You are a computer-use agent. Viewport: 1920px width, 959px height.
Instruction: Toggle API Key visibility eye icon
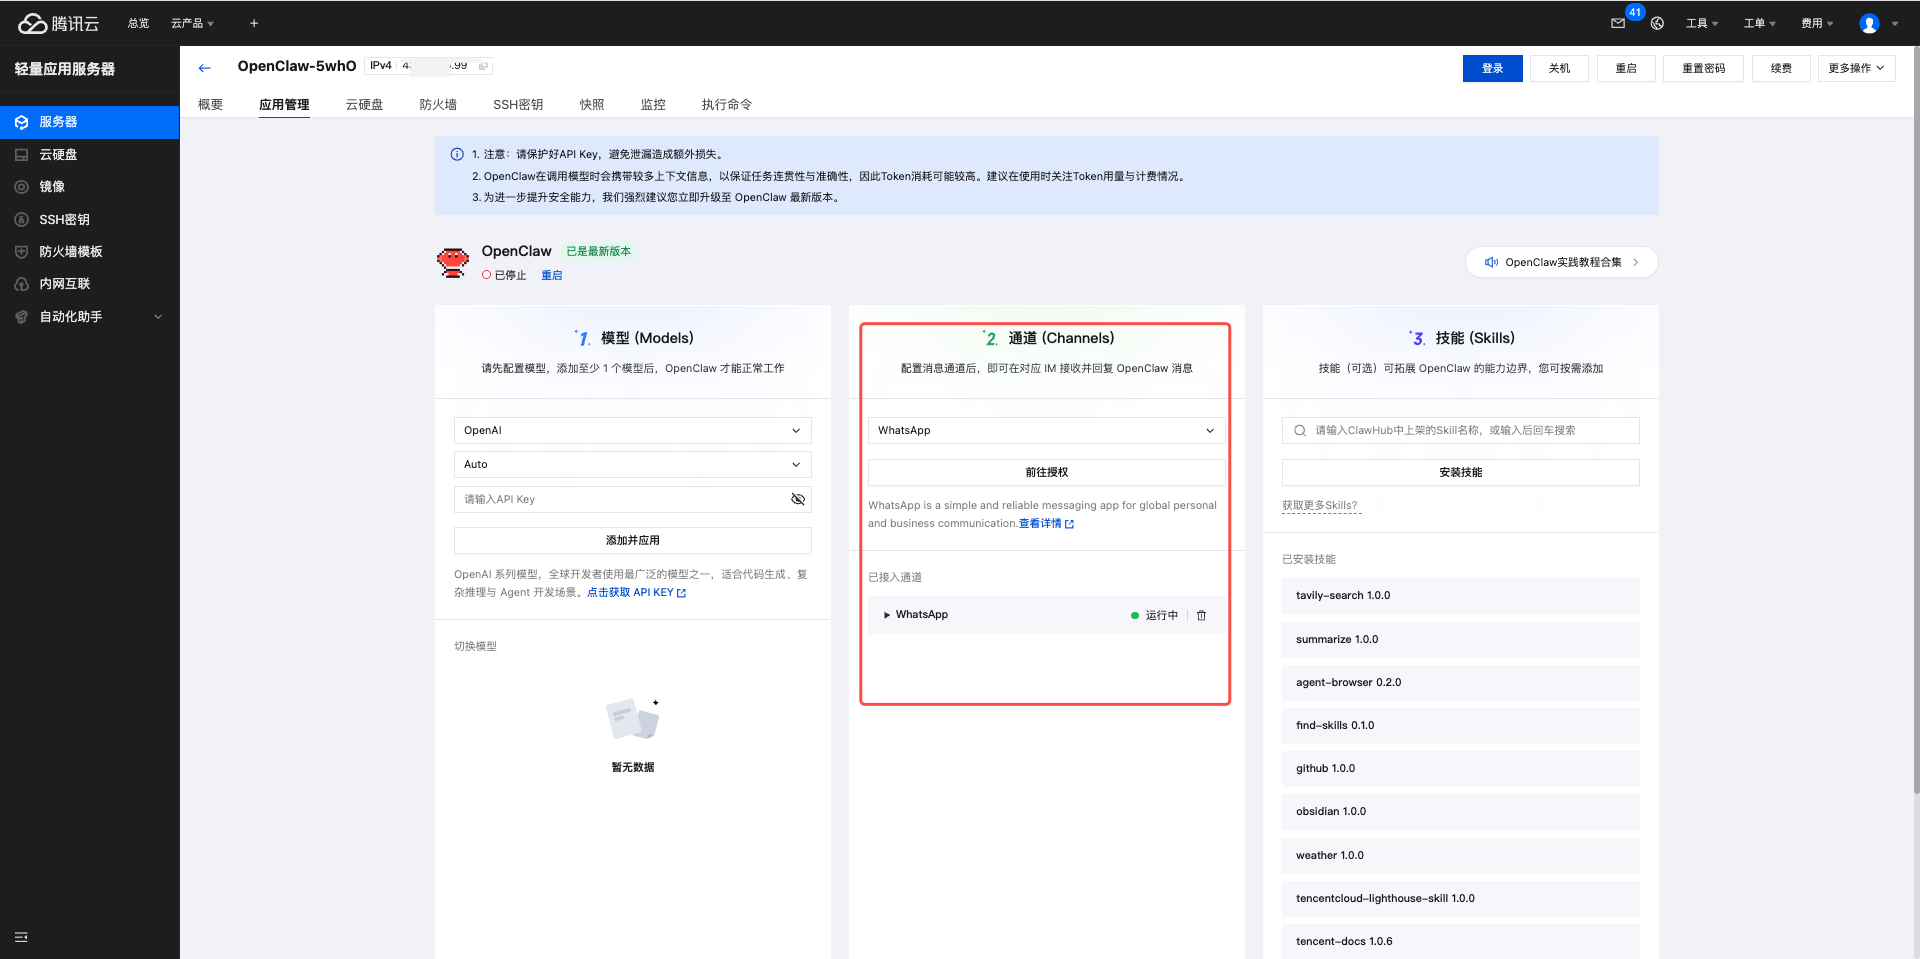(x=798, y=499)
